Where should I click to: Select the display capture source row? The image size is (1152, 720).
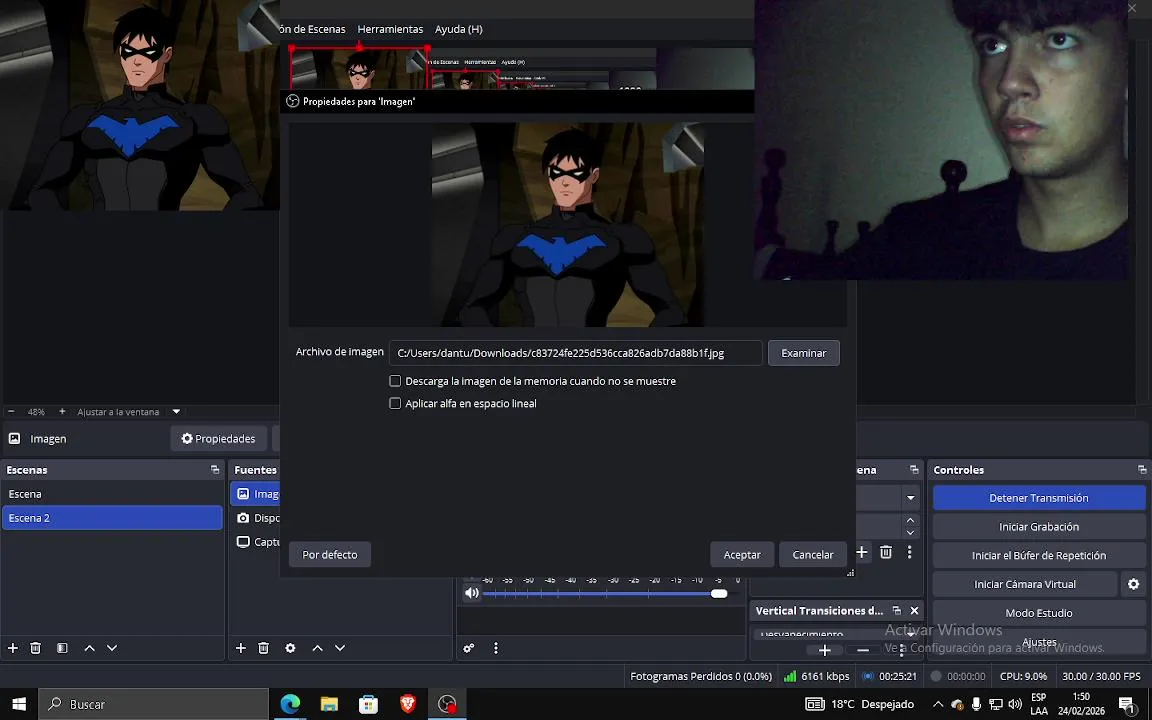click(x=256, y=541)
